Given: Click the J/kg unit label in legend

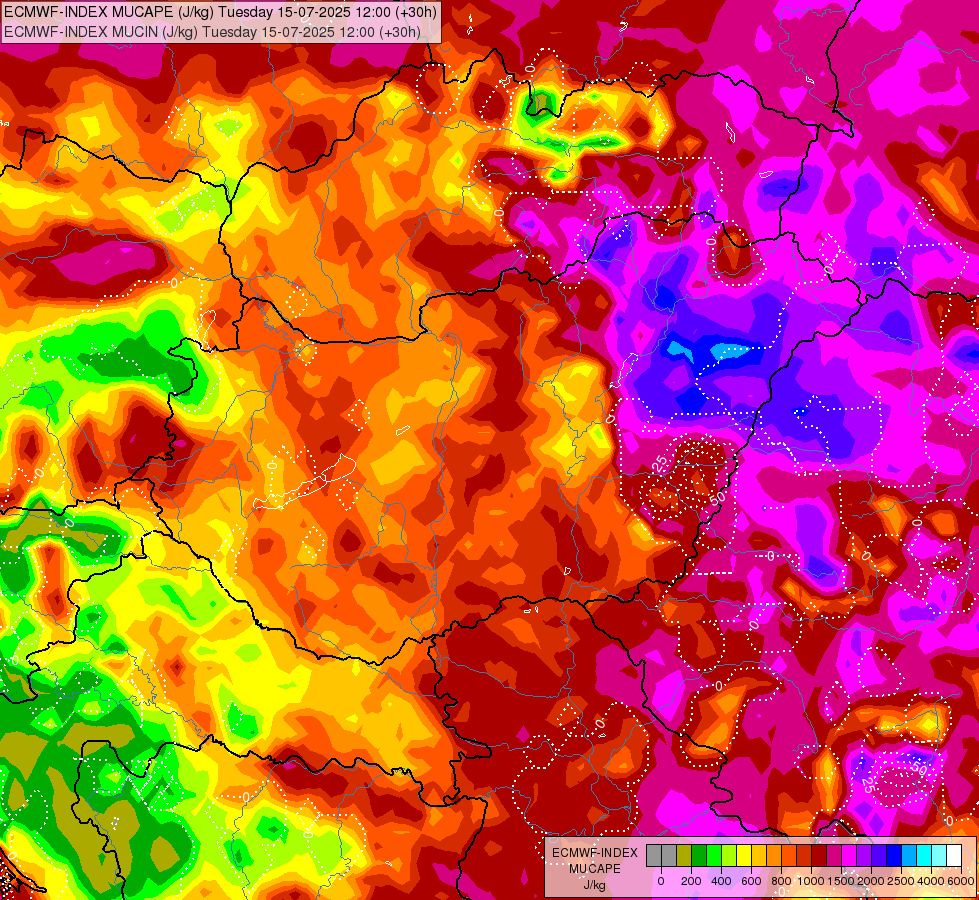Looking at the screenshot, I should pyautogui.click(x=595, y=885).
